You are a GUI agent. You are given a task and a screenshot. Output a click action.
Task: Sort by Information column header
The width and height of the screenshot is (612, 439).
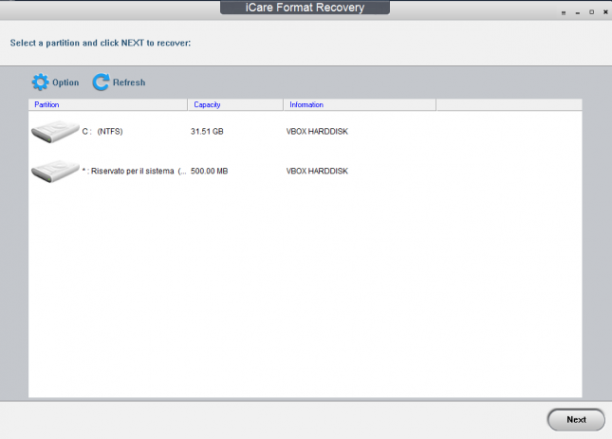359,105
